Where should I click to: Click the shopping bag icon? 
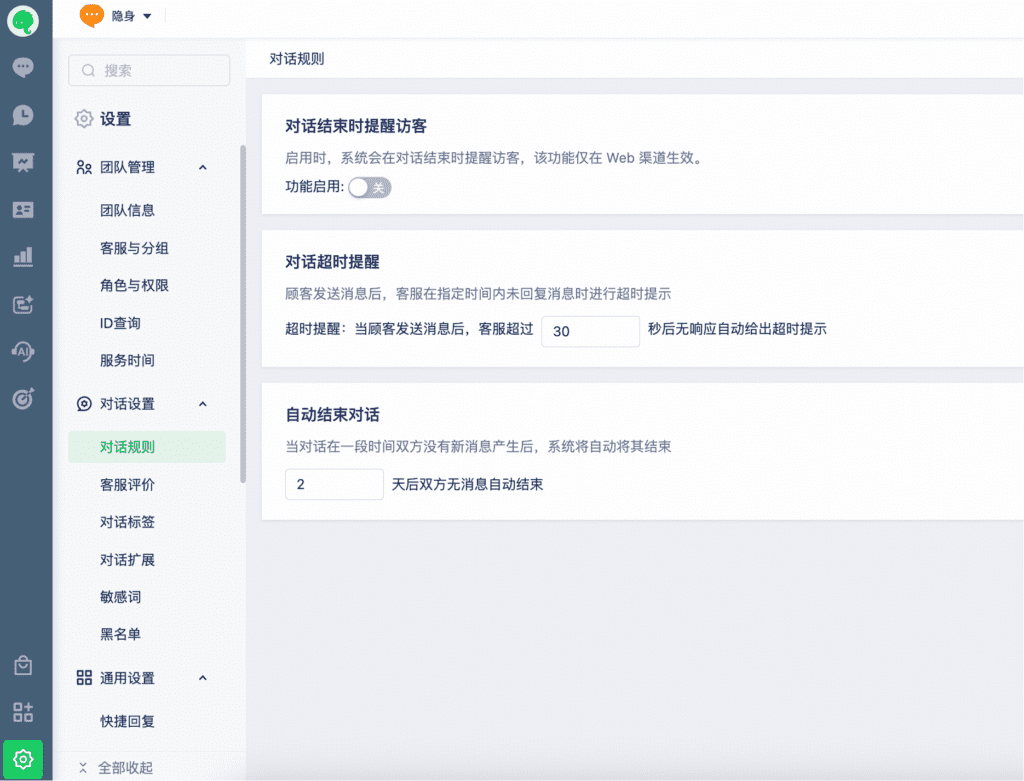coord(22,665)
